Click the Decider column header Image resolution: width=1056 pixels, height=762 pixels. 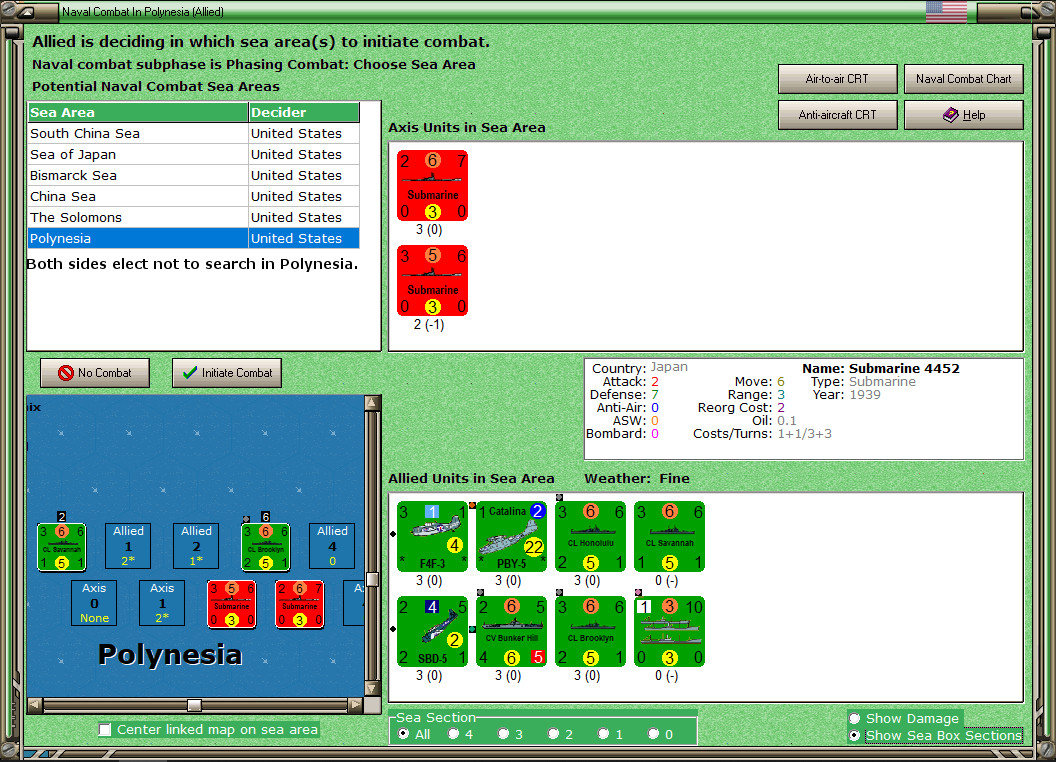pyautogui.click(x=304, y=113)
